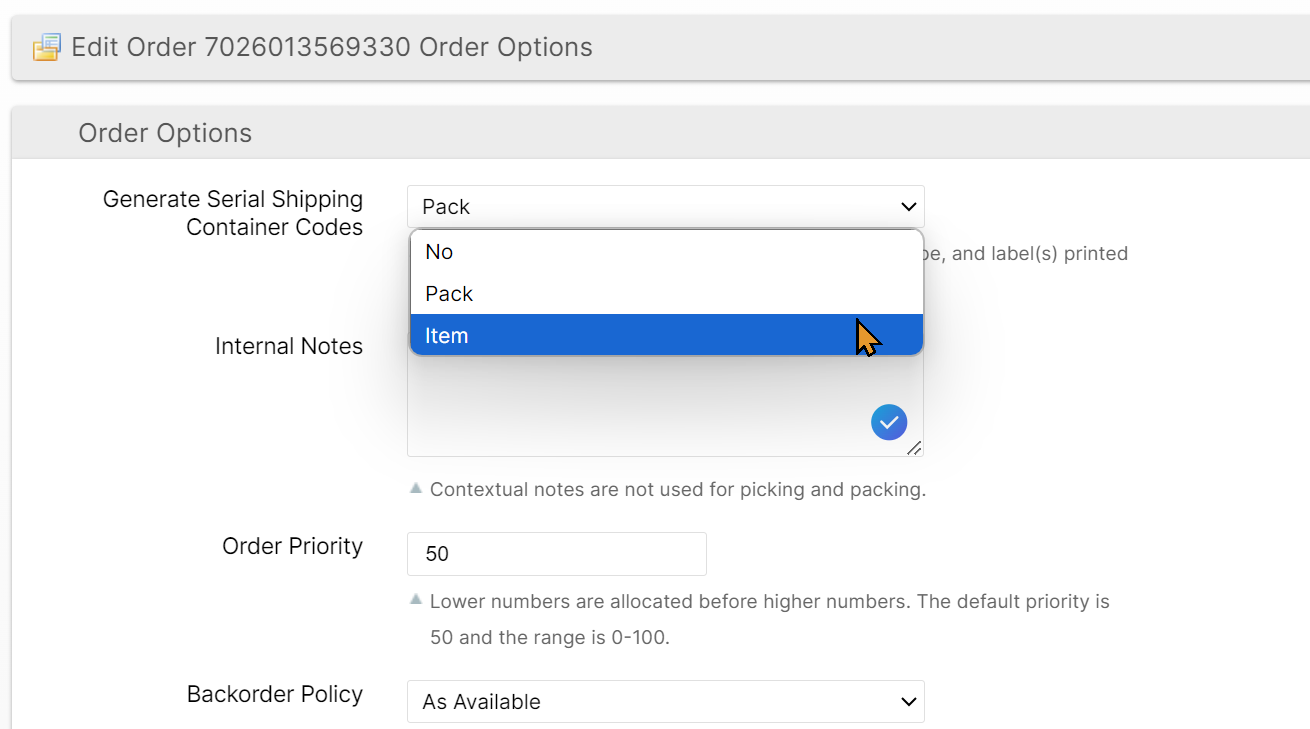Click the chevron of the Serial Shipping Container dropdown

pos(908,207)
